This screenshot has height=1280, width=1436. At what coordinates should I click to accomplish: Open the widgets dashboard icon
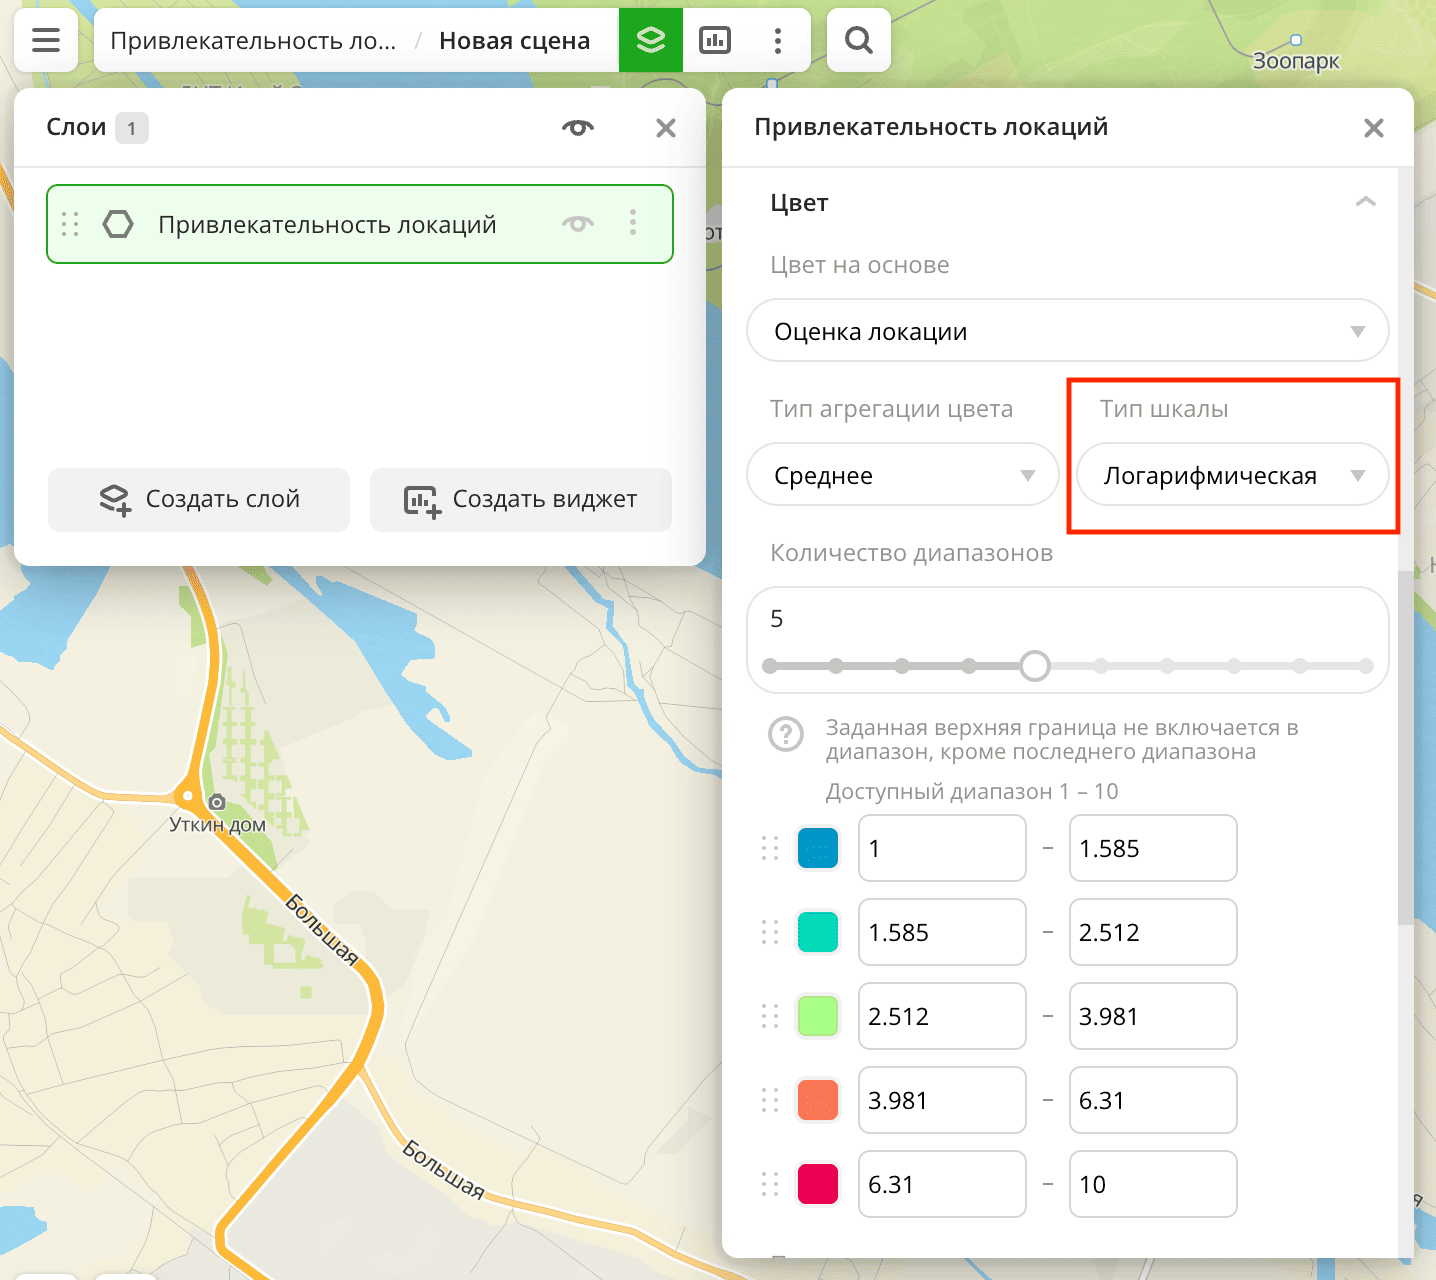point(714,40)
